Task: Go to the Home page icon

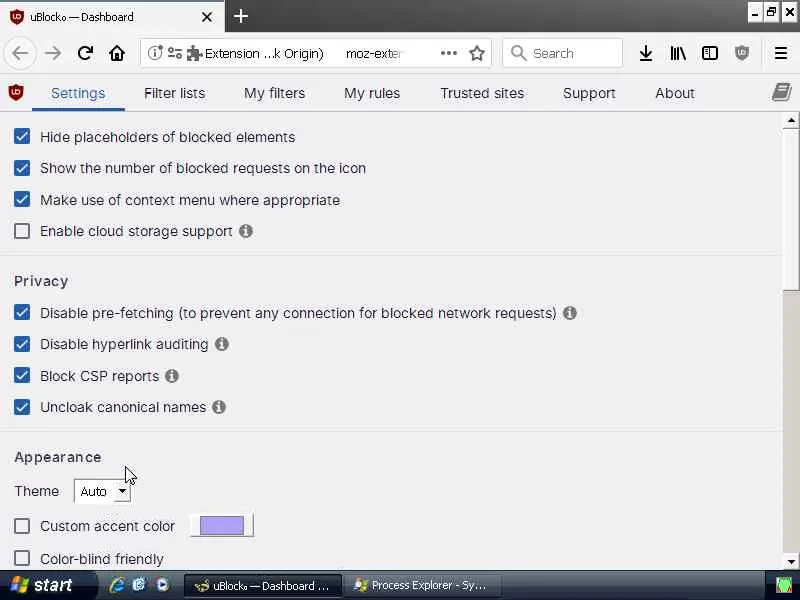Action: pos(117,53)
